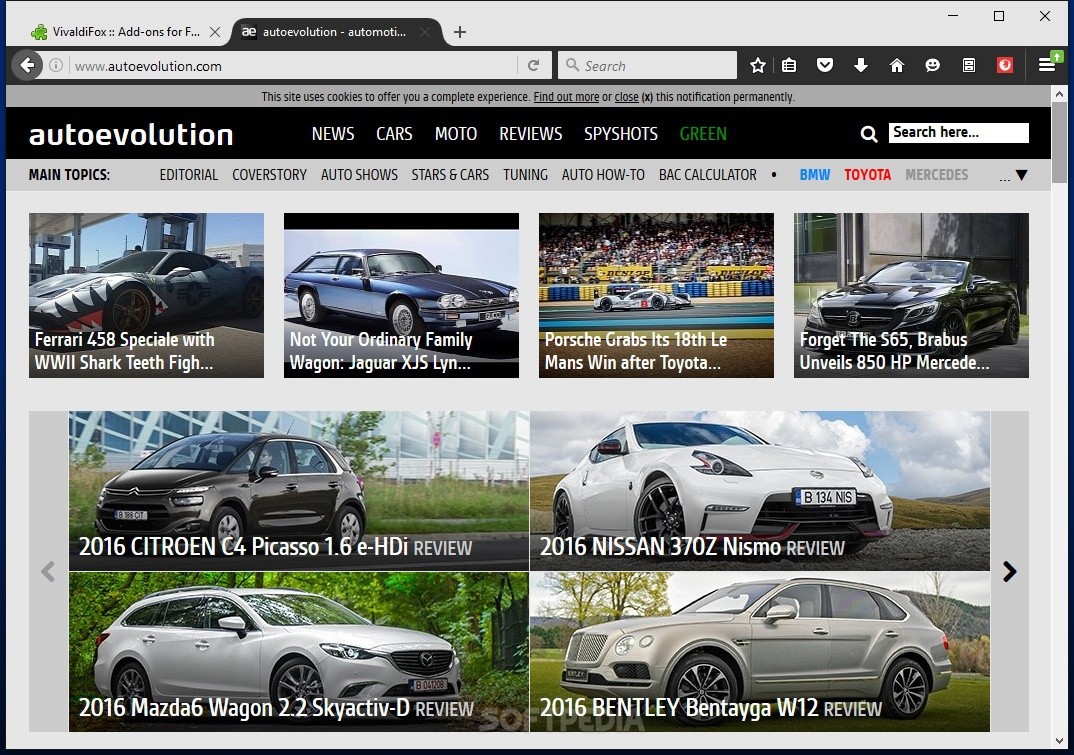1074x755 pixels.
Task: Click the autoevolution site search magnifier
Action: click(x=869, y=134)
